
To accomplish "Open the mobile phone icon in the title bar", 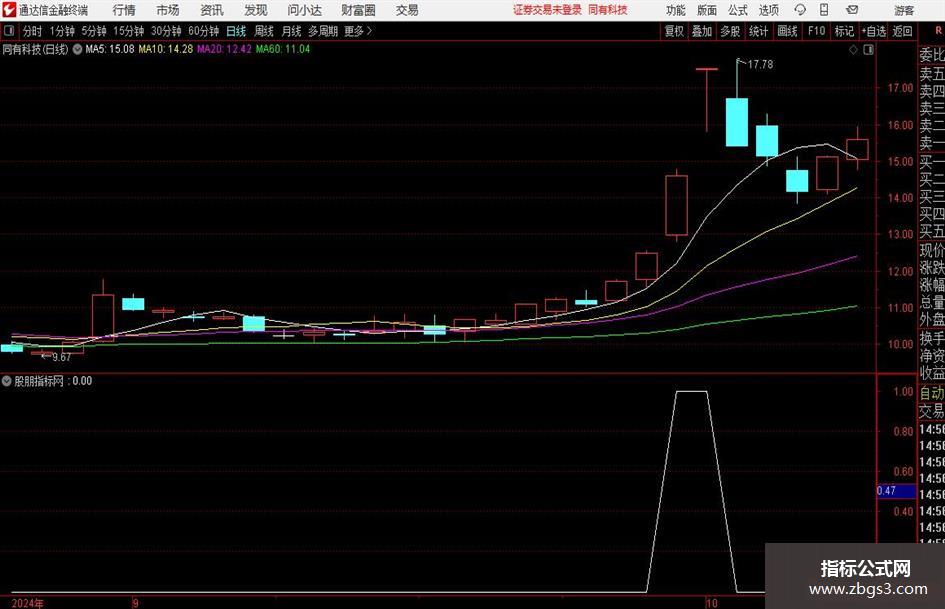I will pyautogui.click(x=824, y=10).
